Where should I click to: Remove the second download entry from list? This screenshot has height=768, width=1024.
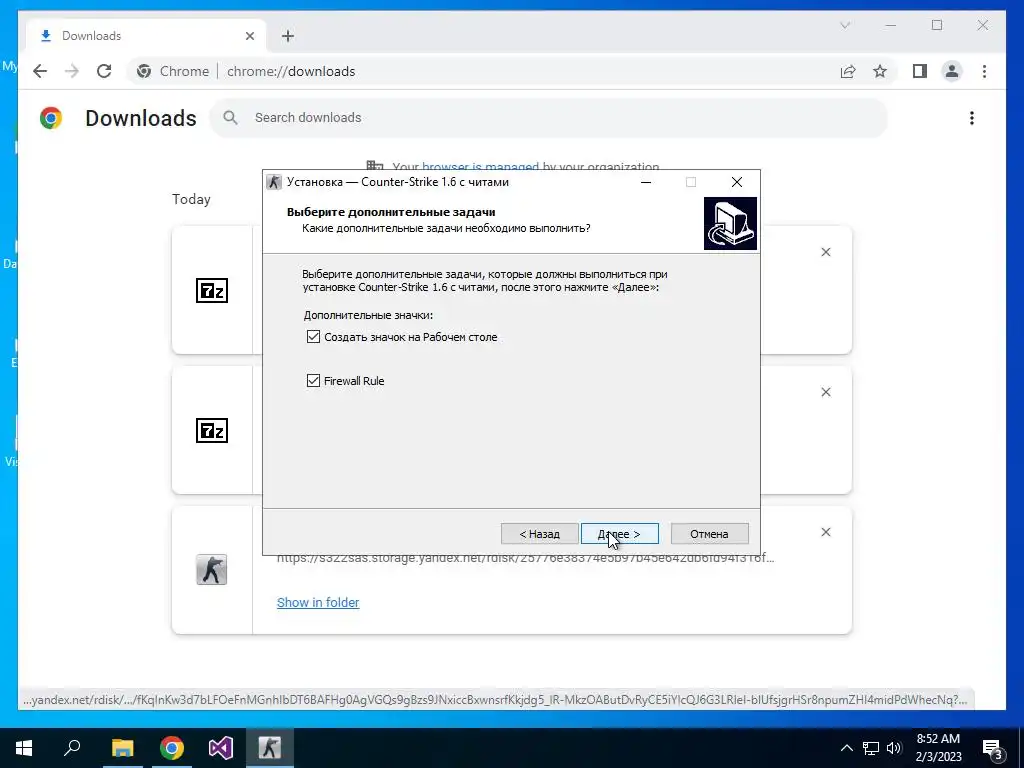[825, 392]
